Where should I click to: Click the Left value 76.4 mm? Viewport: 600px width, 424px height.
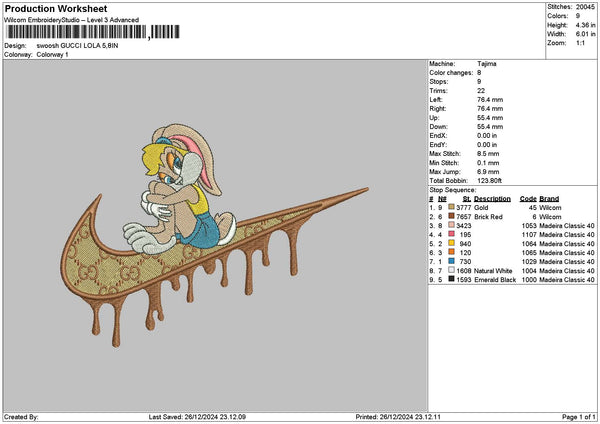(490, 99)
